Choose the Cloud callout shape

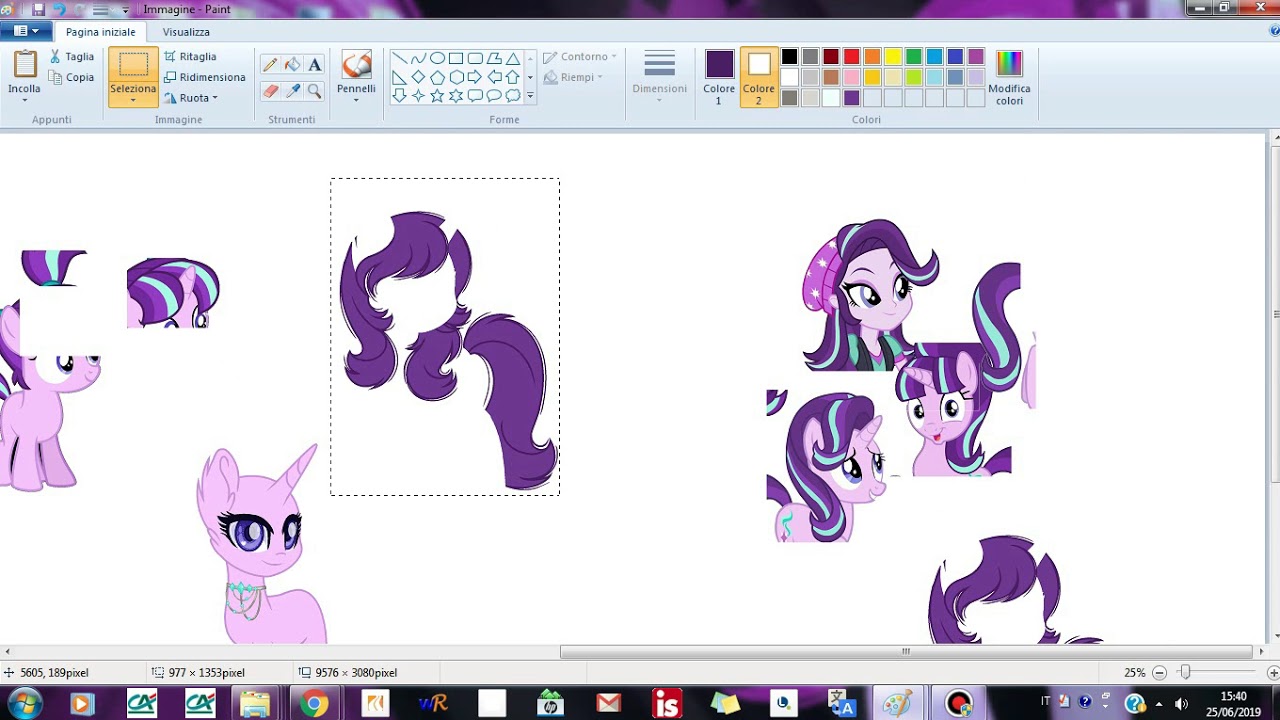[513, 96]
